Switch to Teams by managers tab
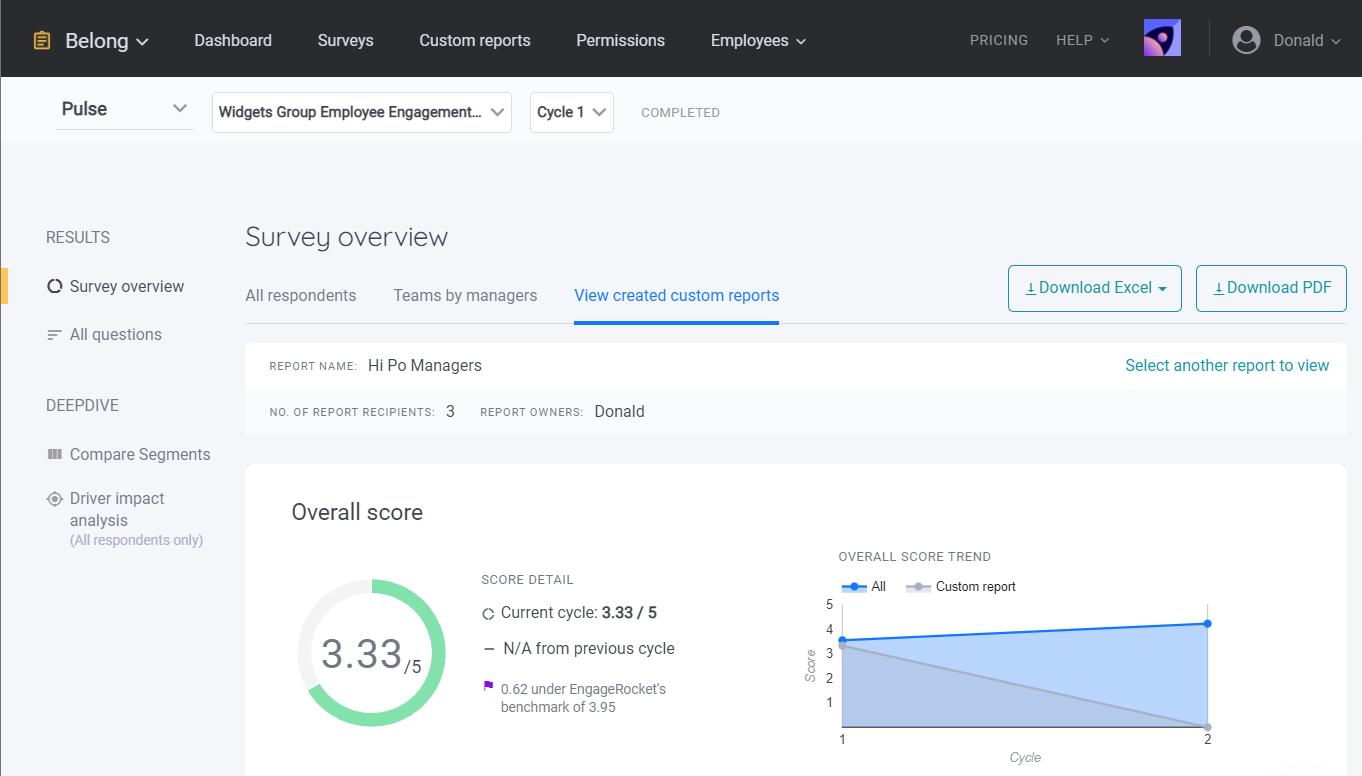Image resolution: width=1362 pixels, height=776 pixels. (465, 295)
